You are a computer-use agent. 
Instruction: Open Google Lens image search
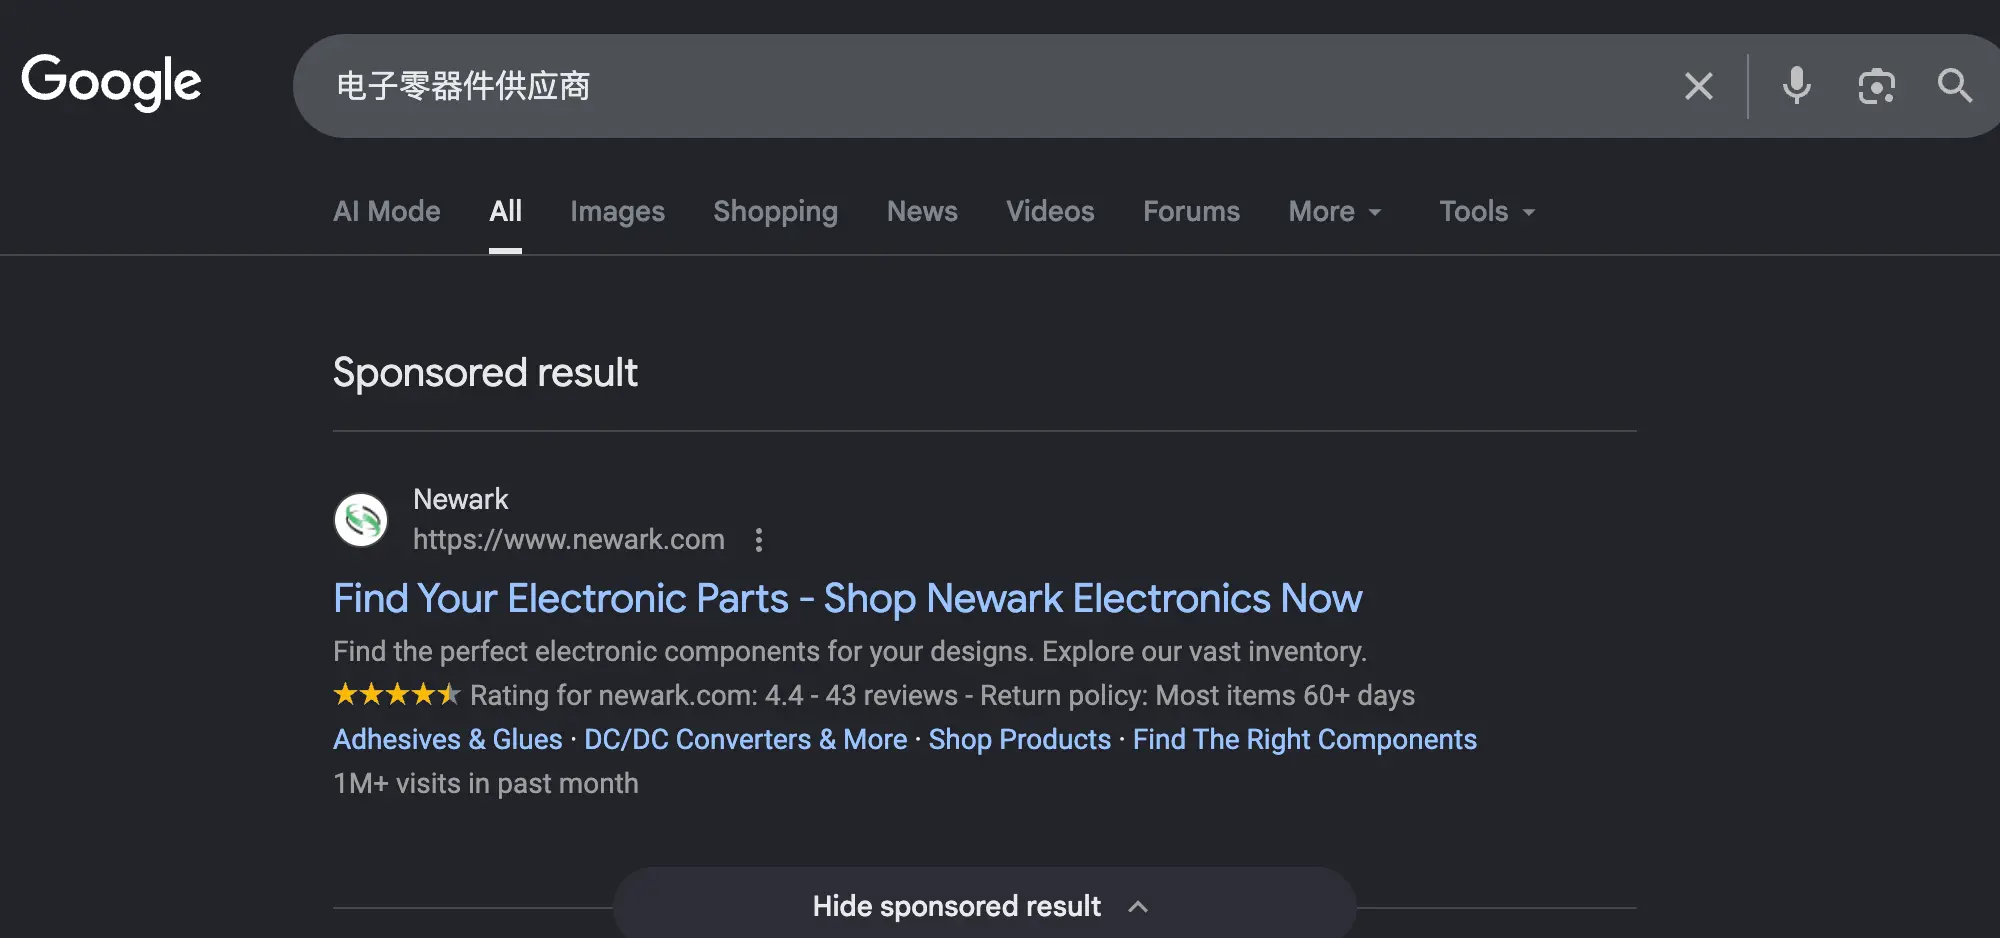1877,86
